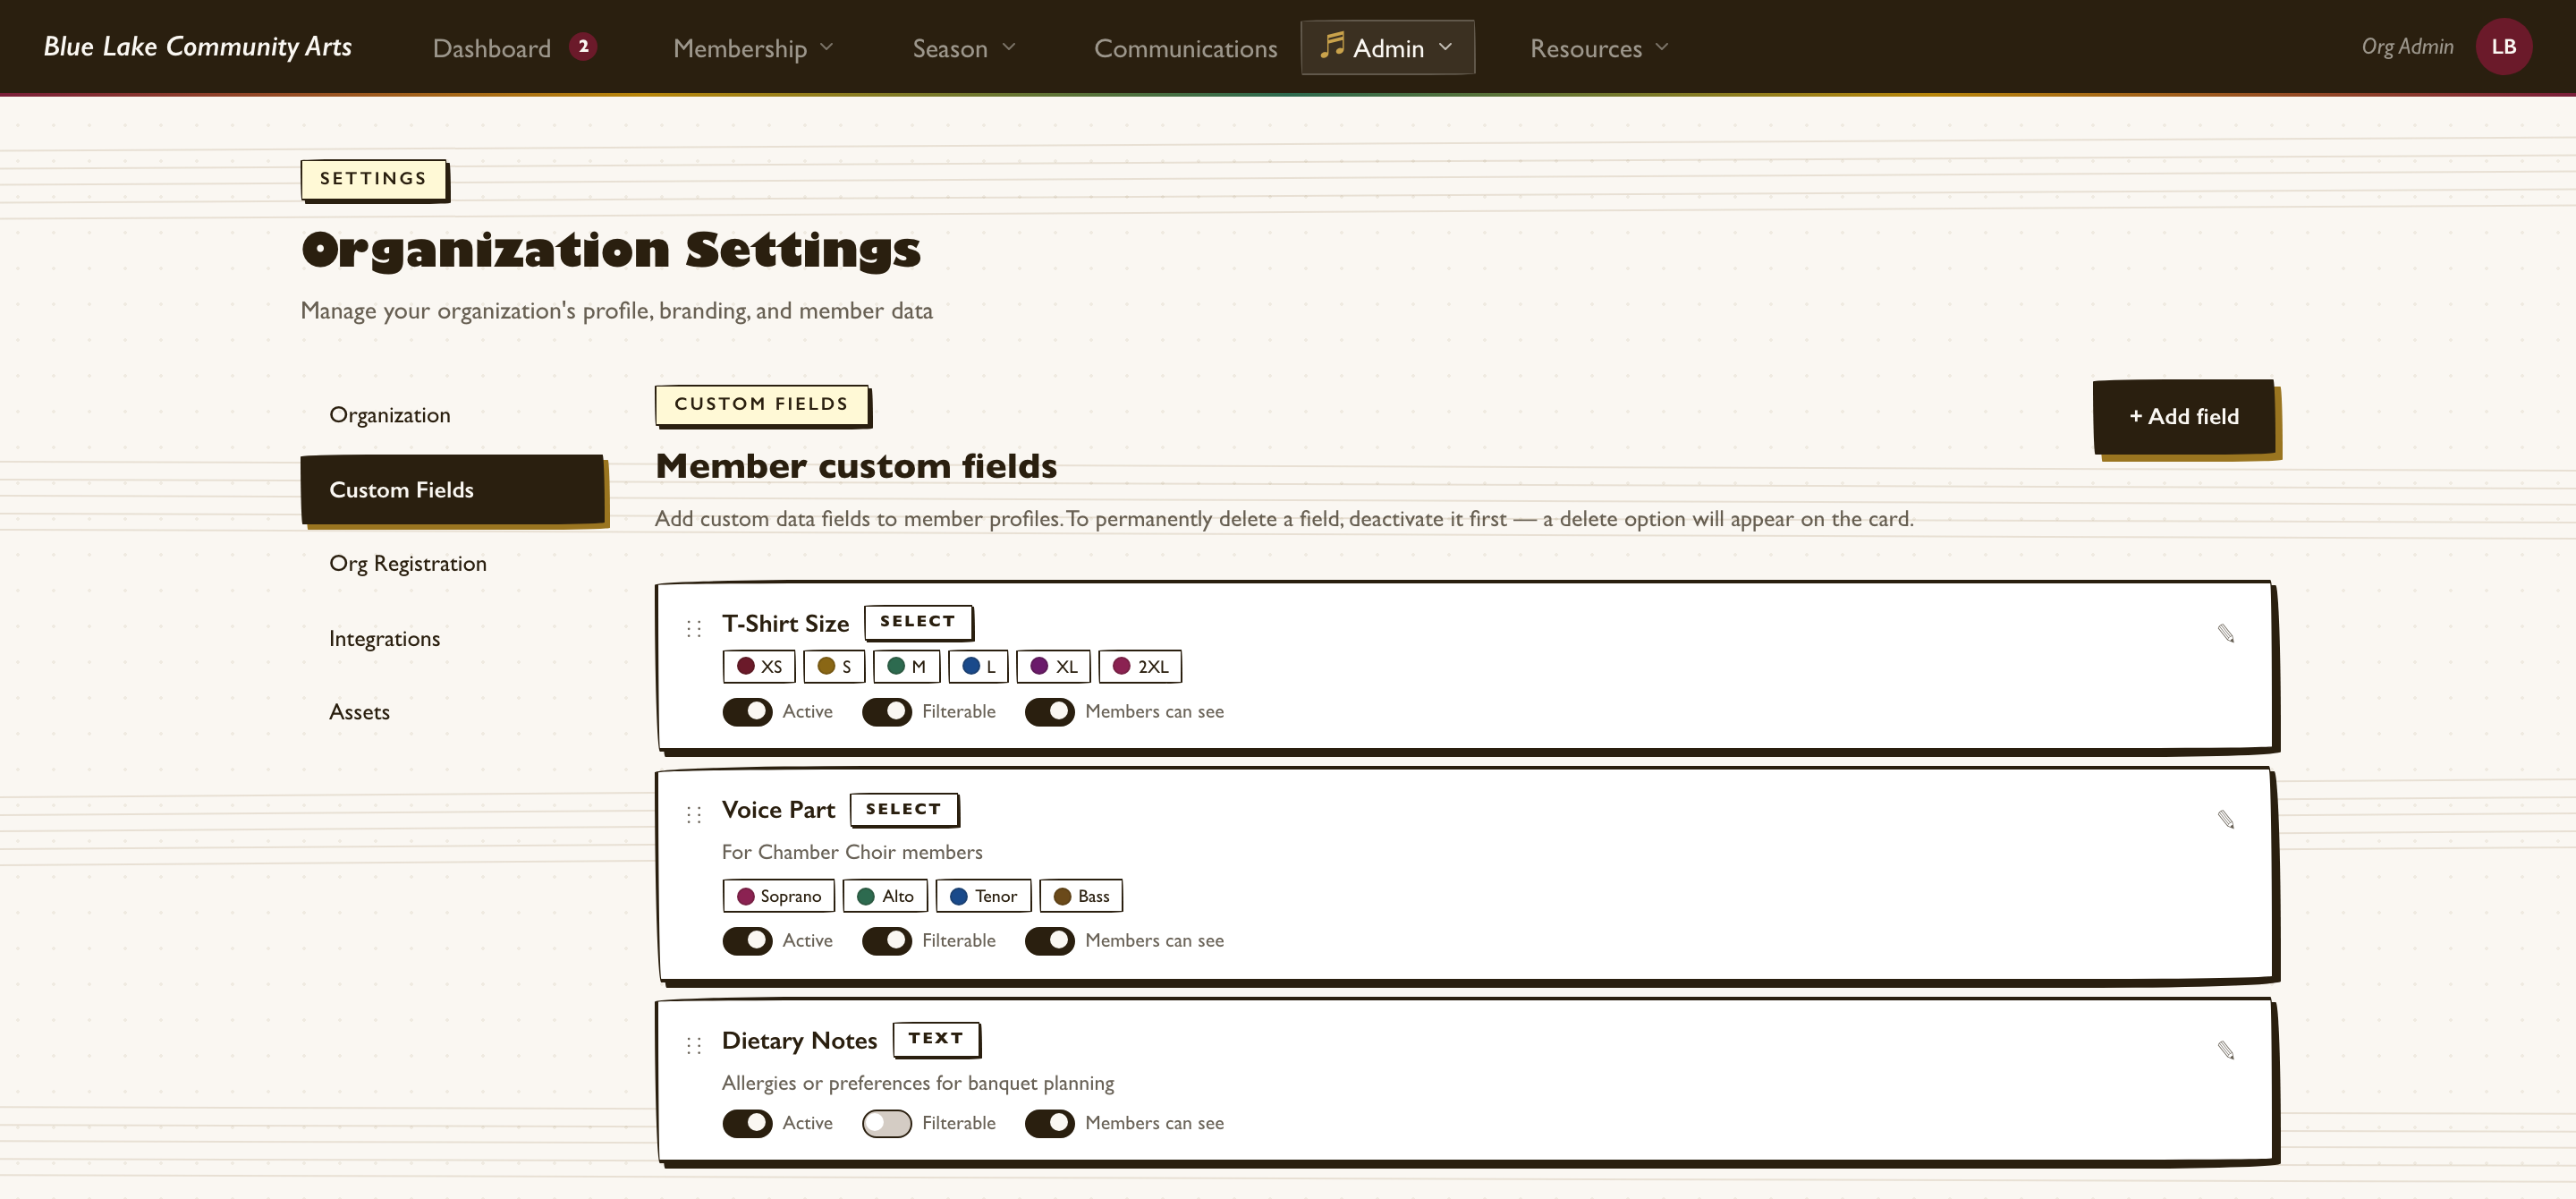This screenshot has height=1199, width=2576.
Task: Click the edit pencil on Dietary Notes card
Action: (2225, 1050)
